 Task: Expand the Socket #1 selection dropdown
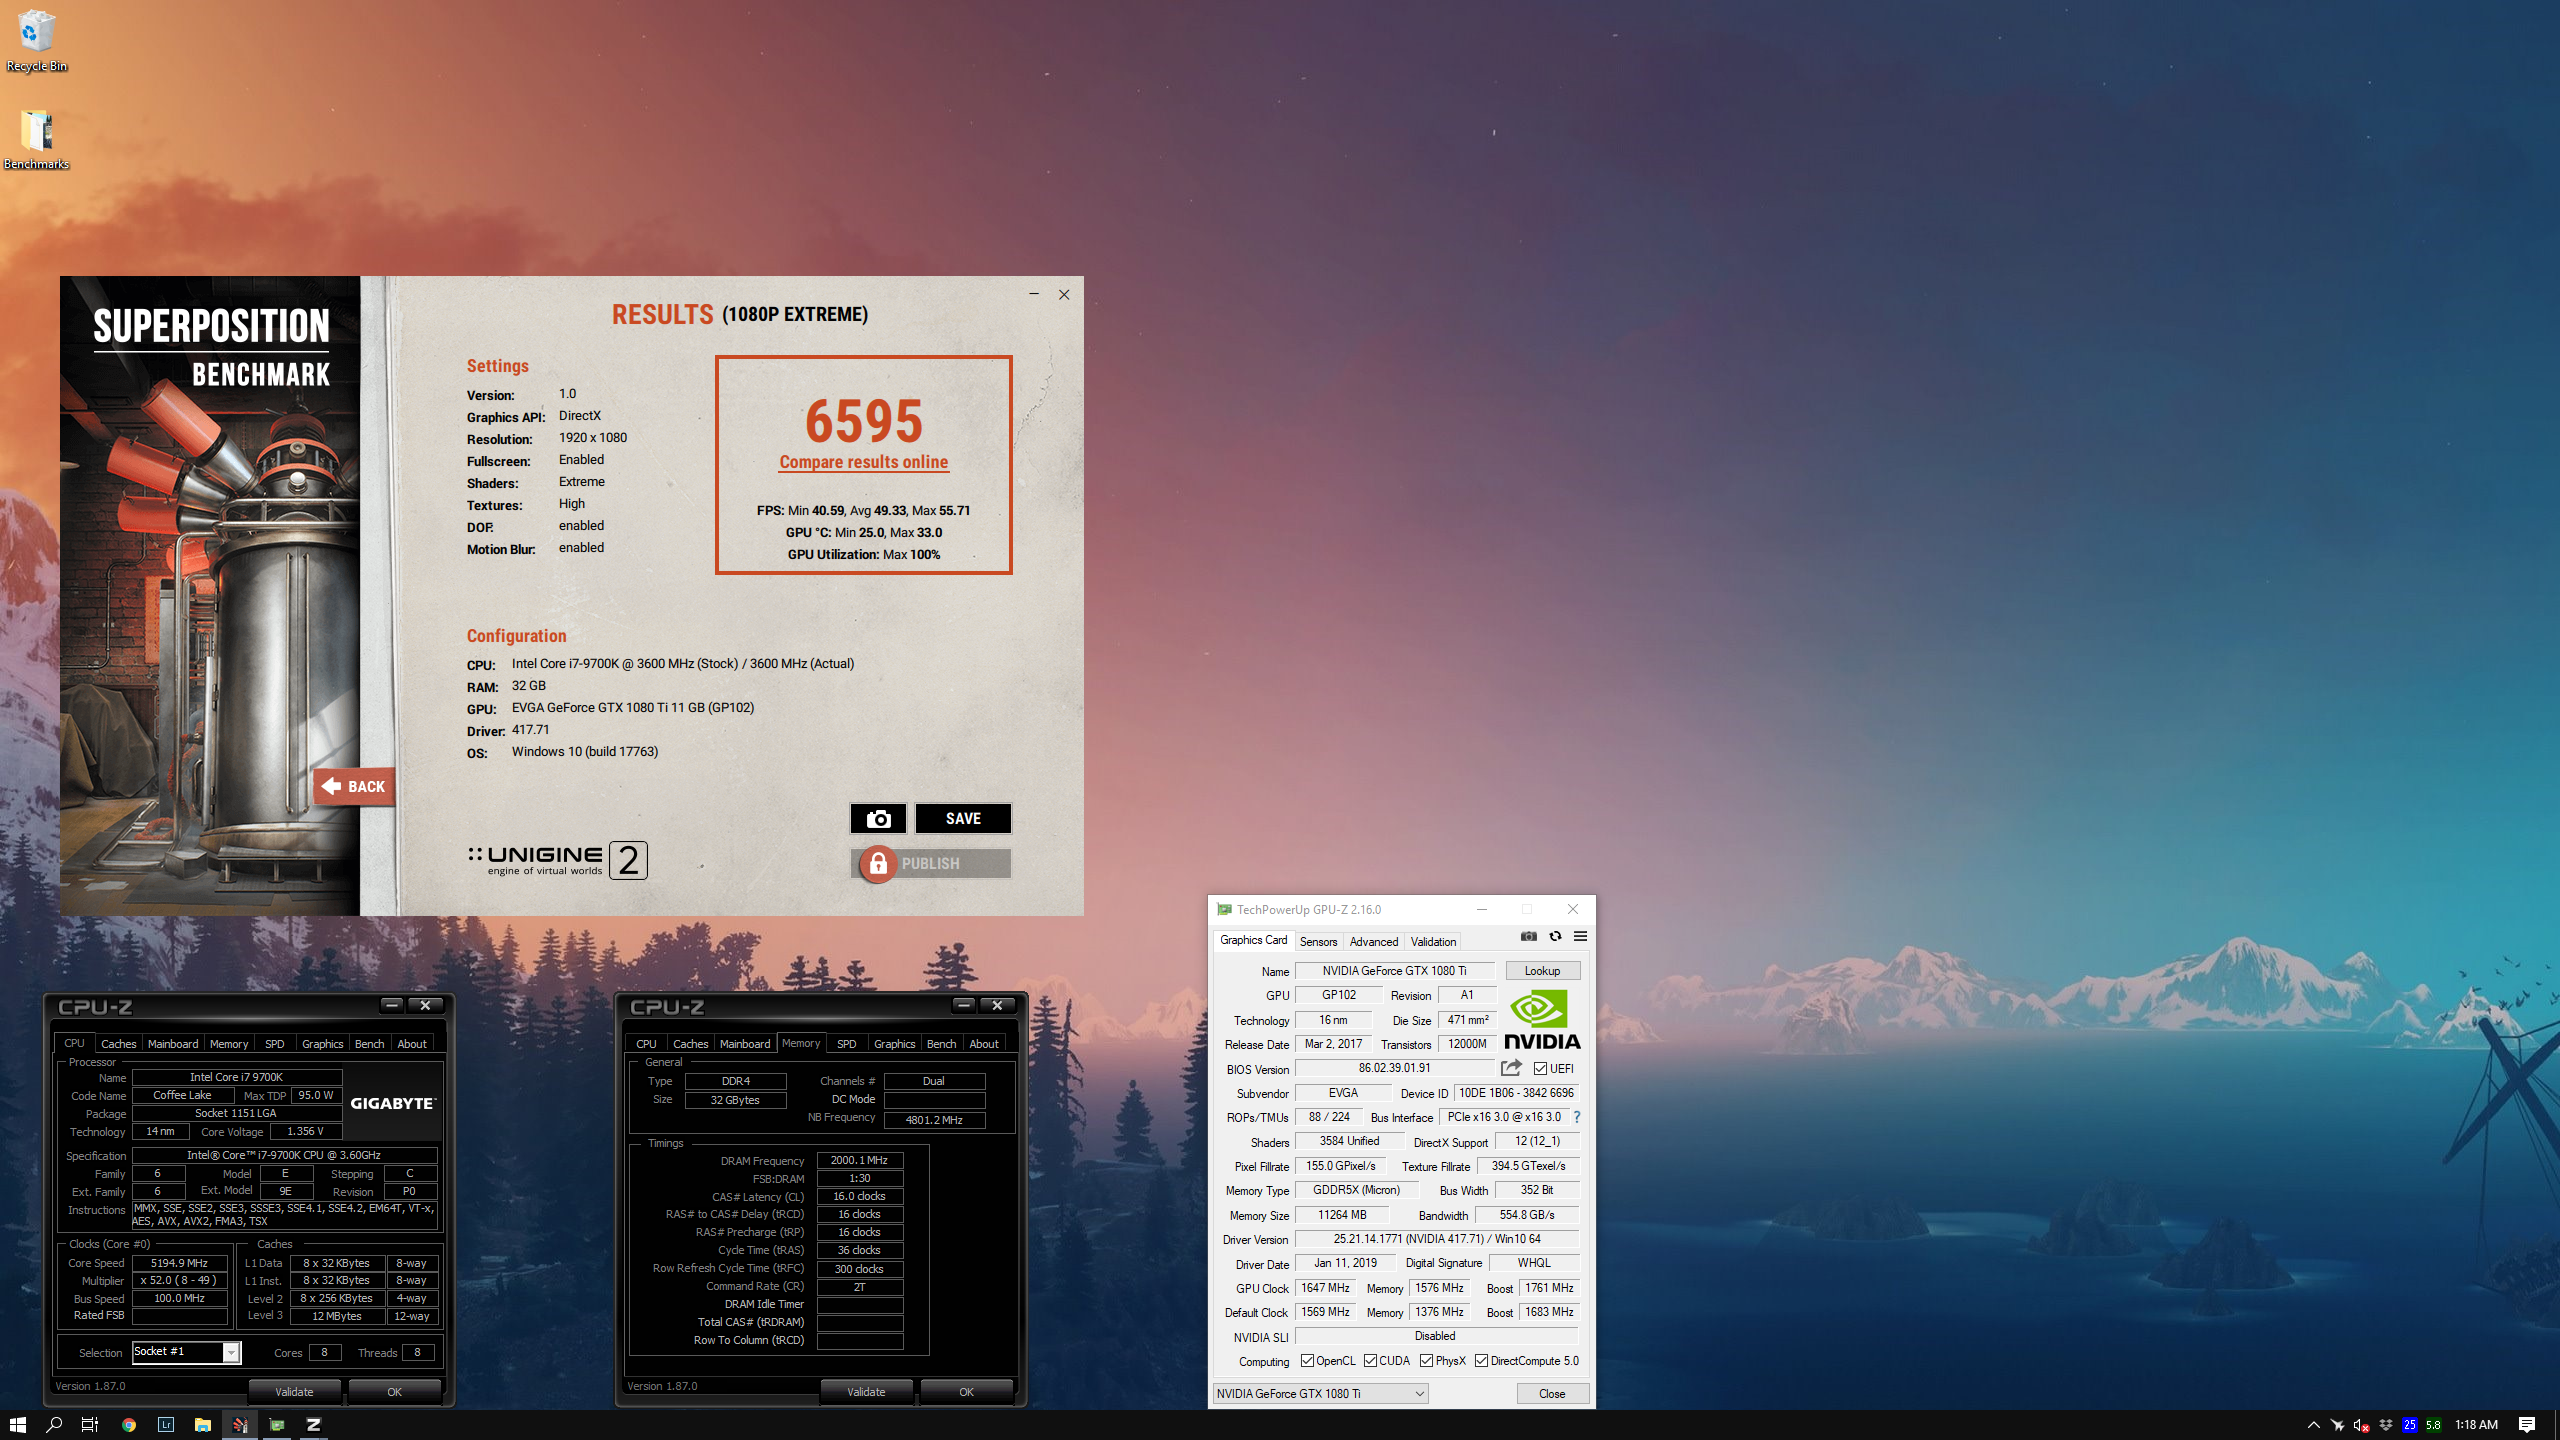(231, 1353)
